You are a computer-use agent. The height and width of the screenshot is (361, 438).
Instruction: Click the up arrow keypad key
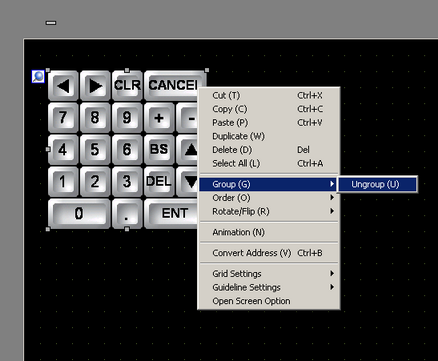tap(188, 149)
